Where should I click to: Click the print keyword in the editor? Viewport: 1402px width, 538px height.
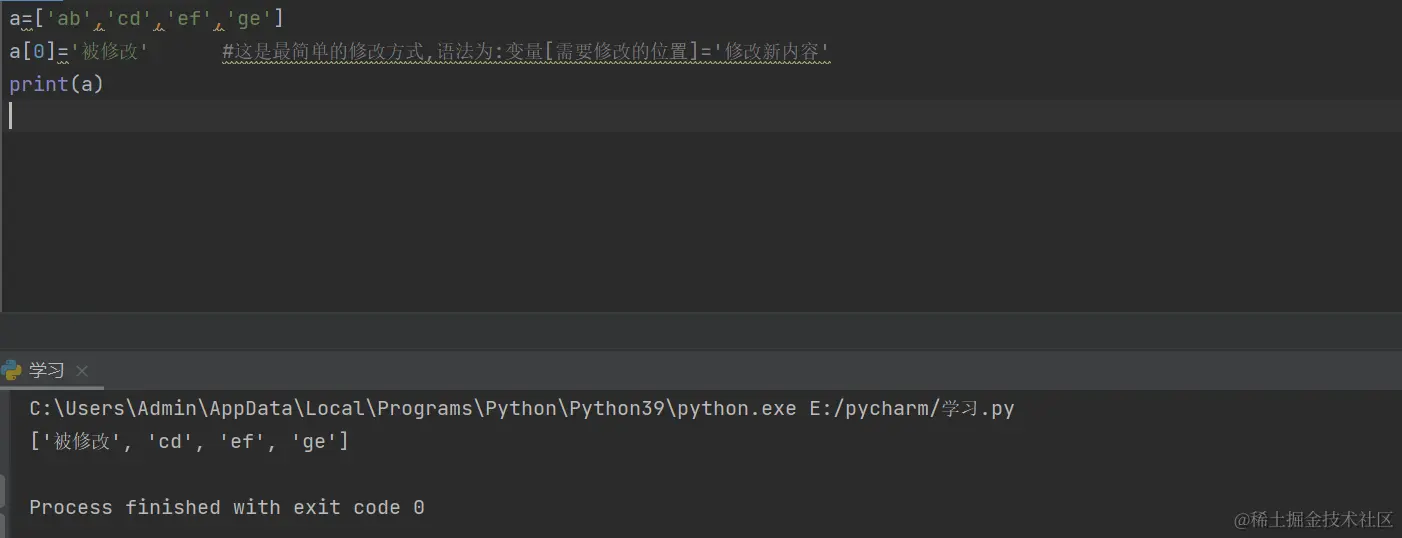tap(38, 84)
